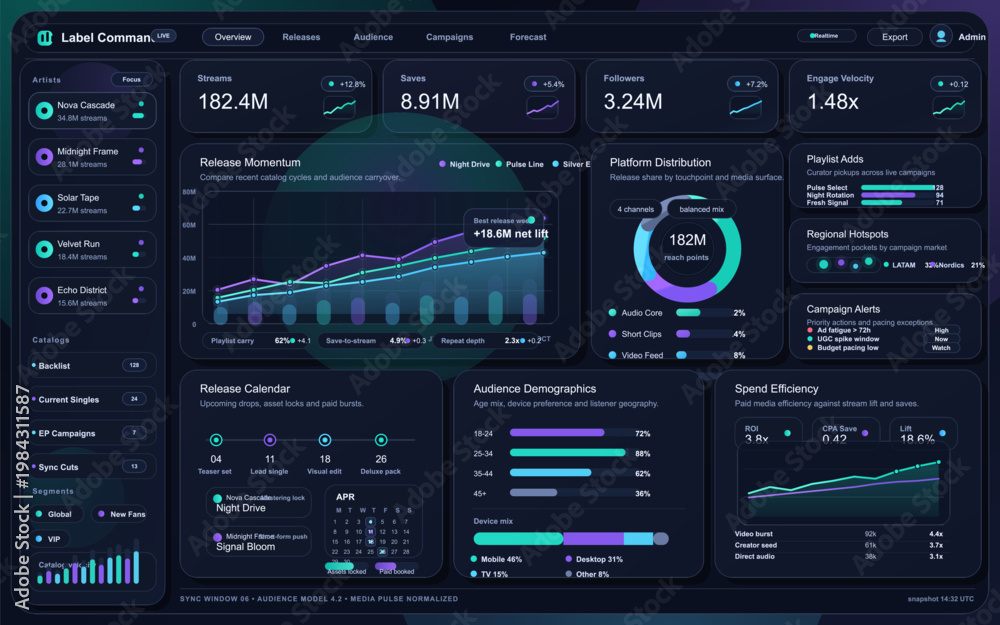Image resolution: width=1000 pixels, height=625 pixels.
Task: Select Nova Cascade artist avatar icon
Action: coord(44,111)
